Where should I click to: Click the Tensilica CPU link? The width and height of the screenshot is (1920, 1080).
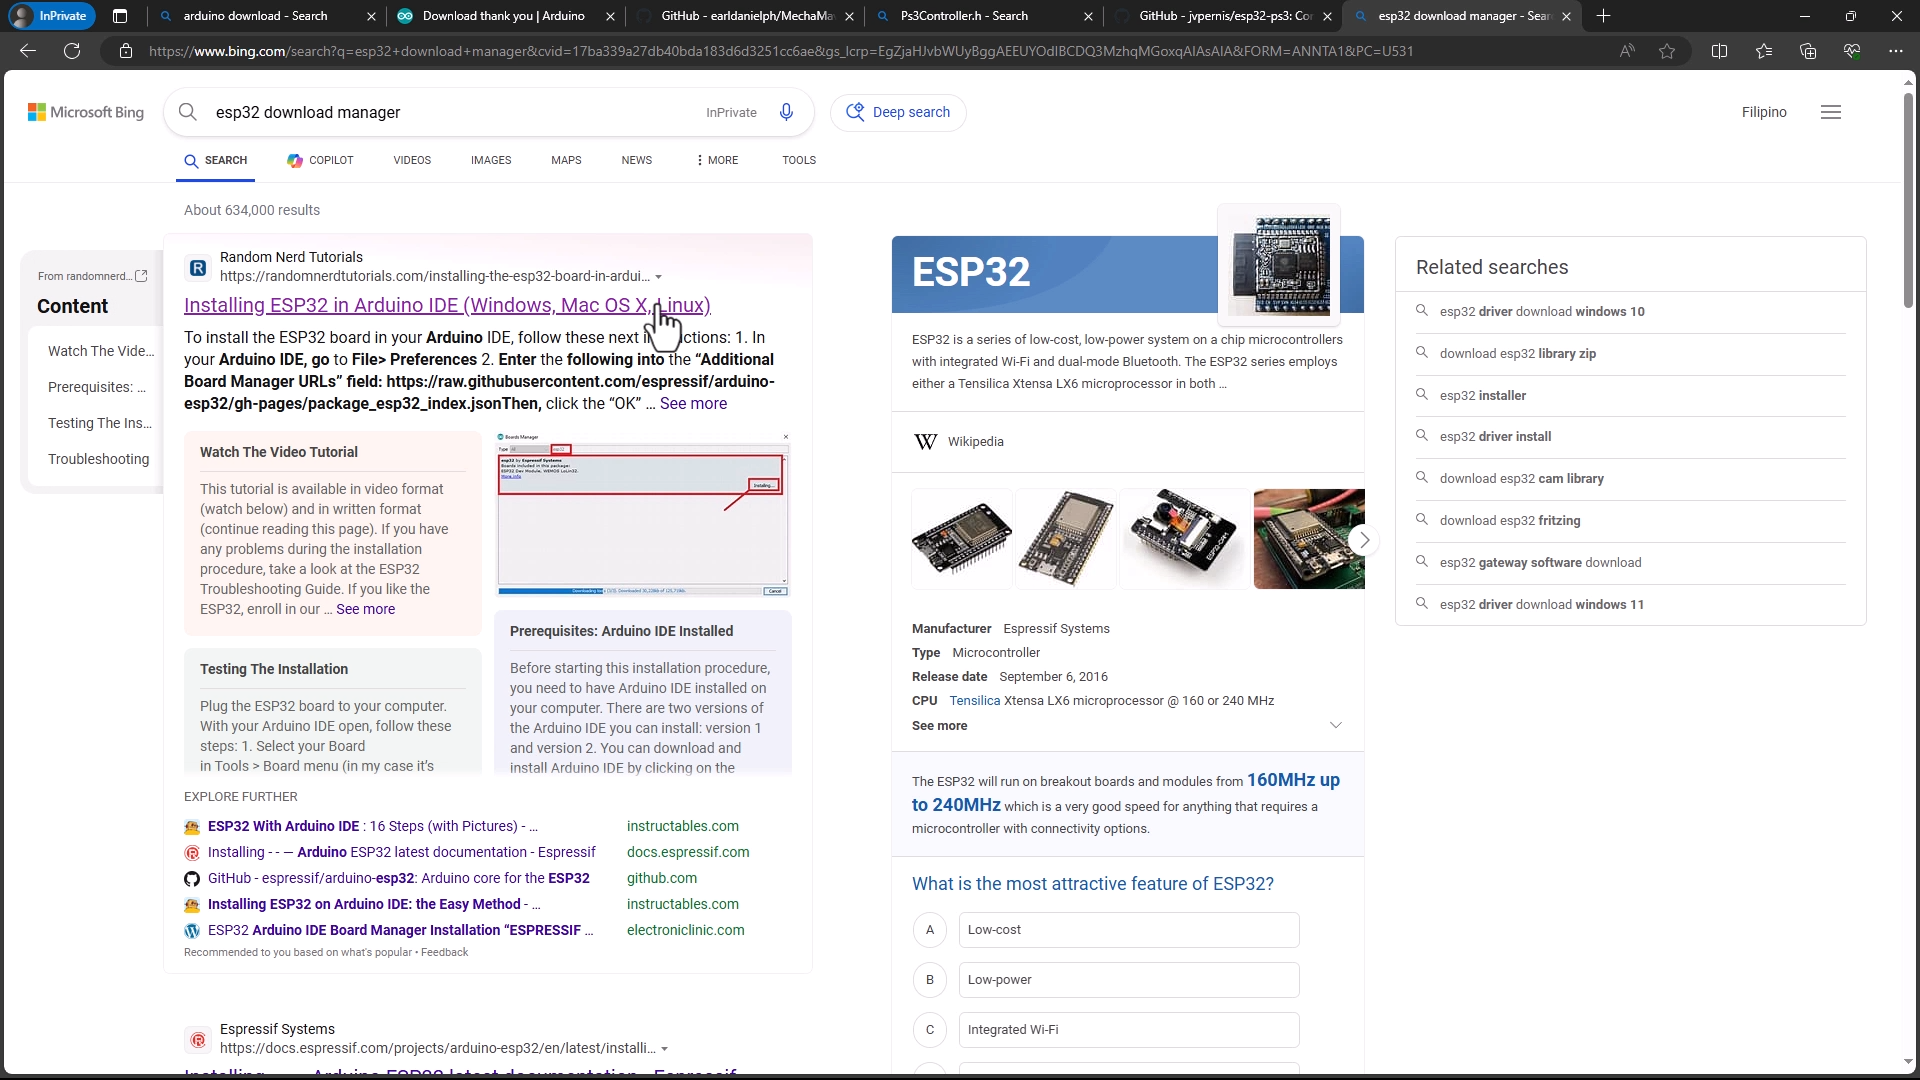975,701
